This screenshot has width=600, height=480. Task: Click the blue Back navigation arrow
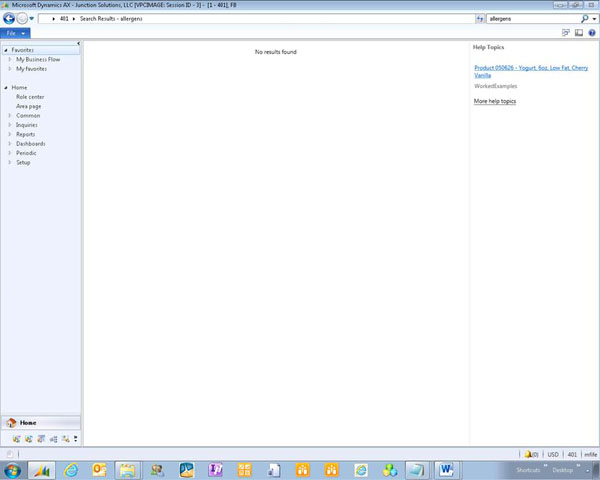pyautogui.click(x=9, y=18)
